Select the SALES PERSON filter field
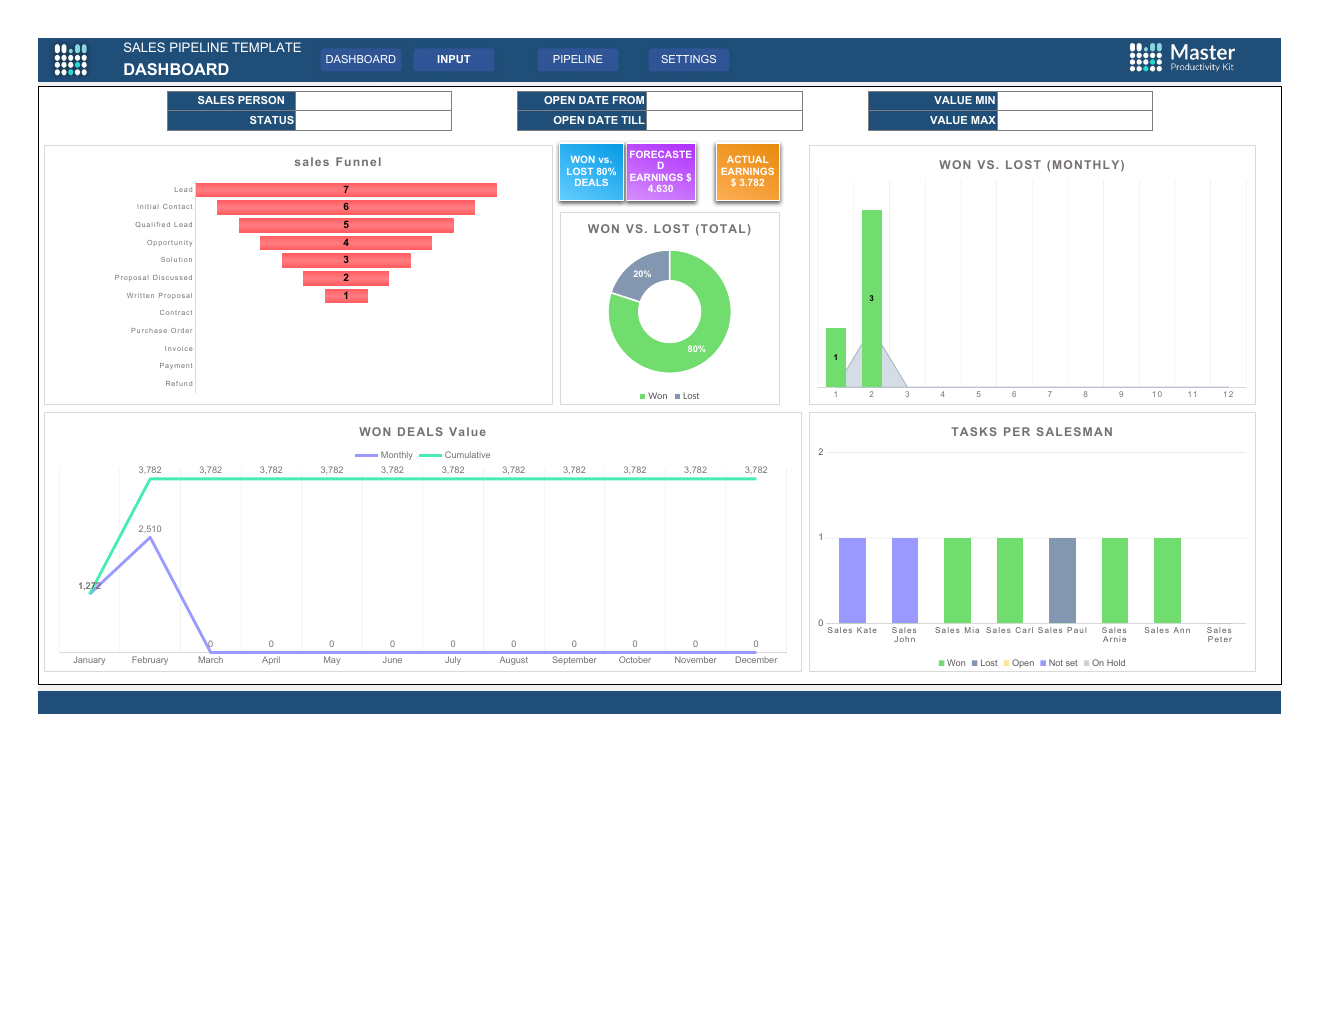The width and height of the screenshot is (1320, 1020). pos(373,101)
